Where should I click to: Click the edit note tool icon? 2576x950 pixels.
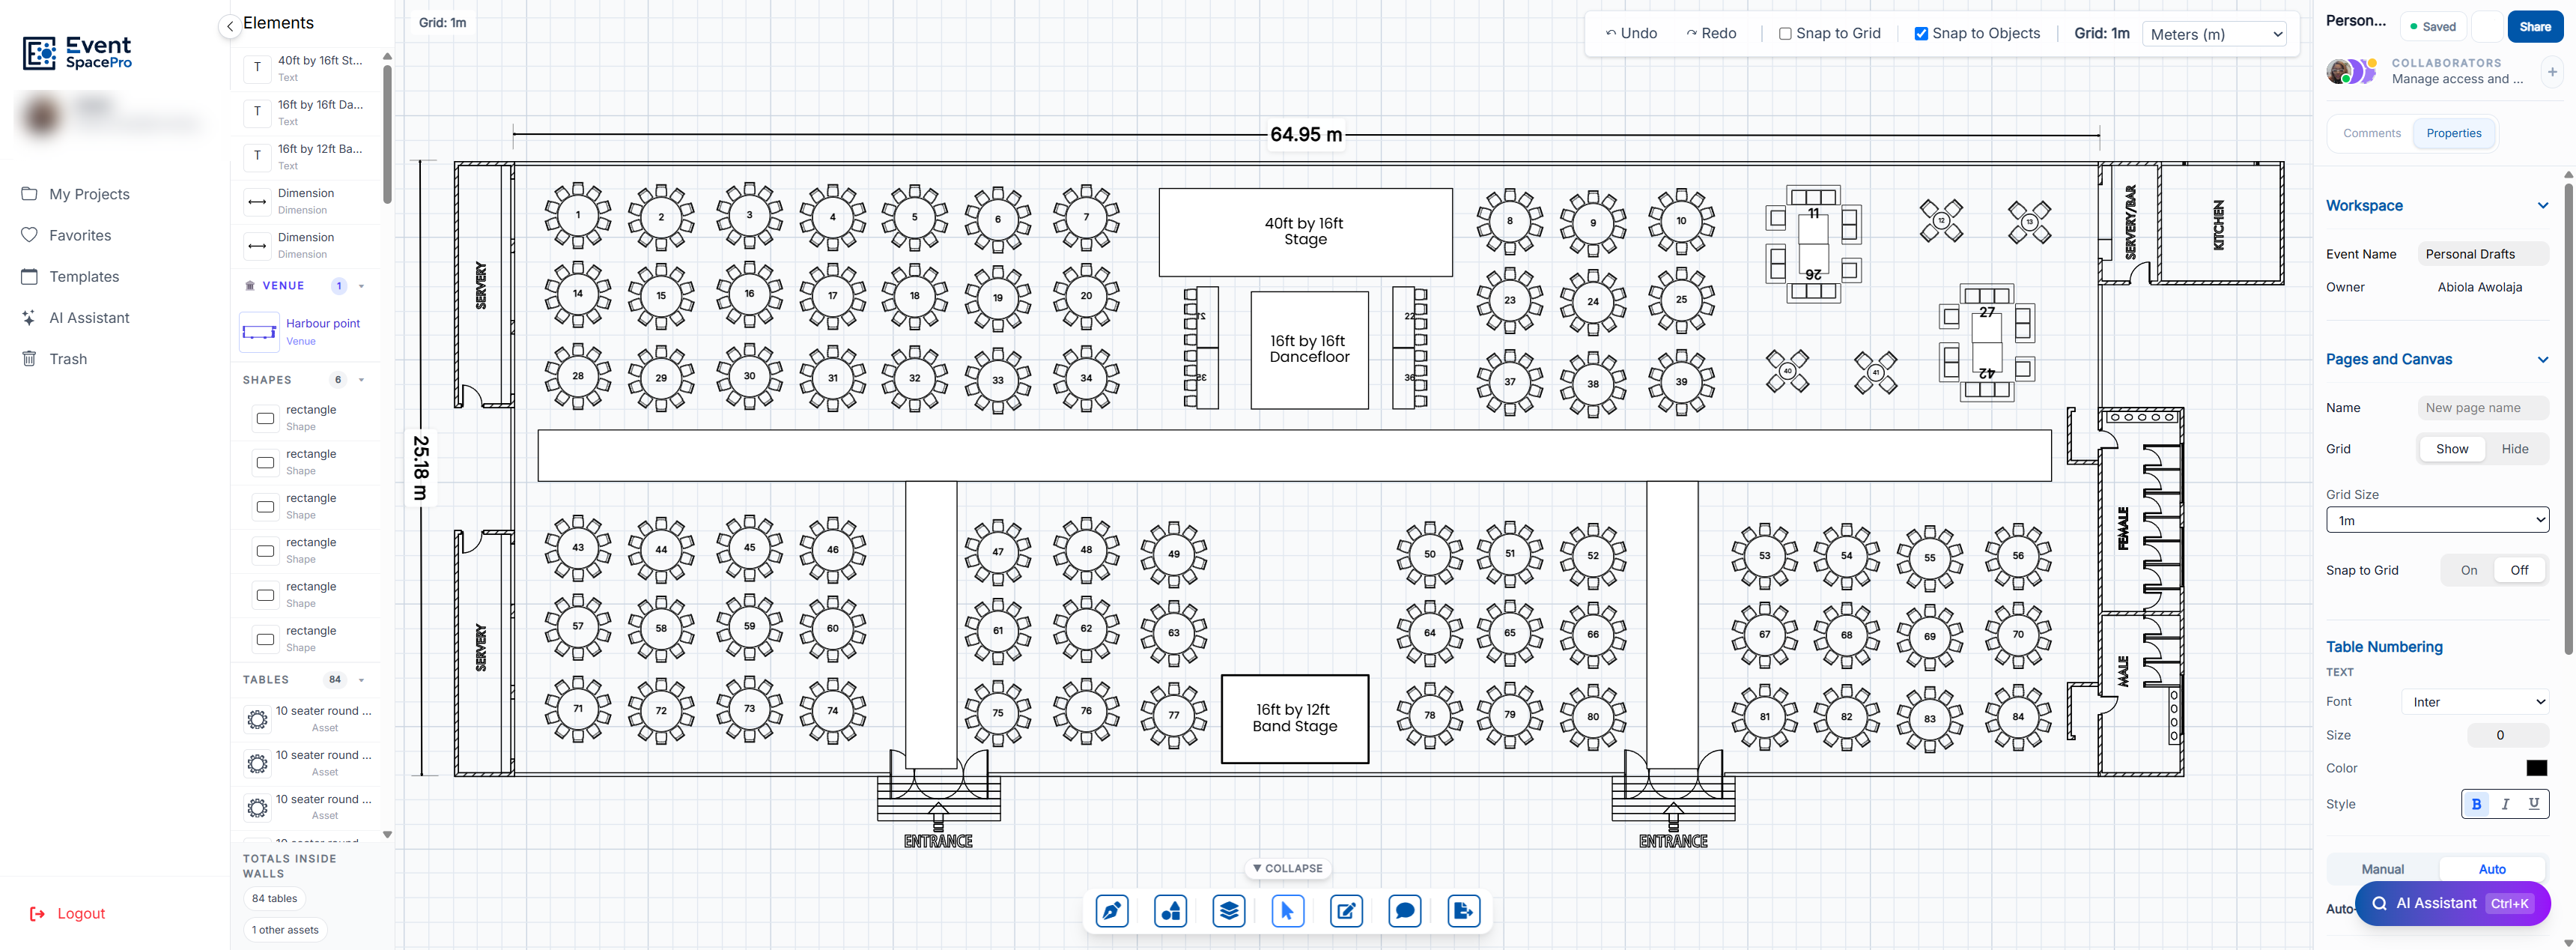pos(1346,911)
